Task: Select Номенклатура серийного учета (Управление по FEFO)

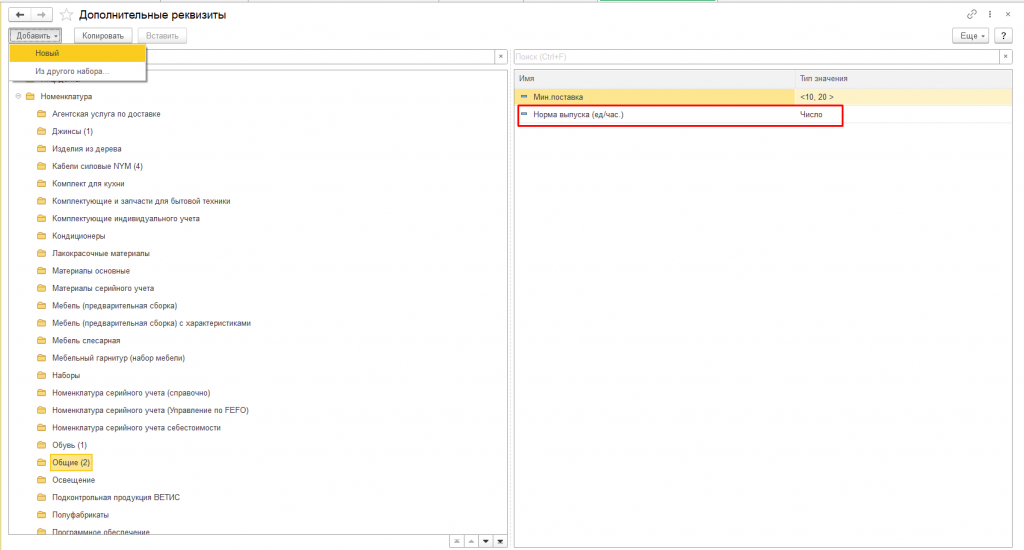Action: coord(150,410)
